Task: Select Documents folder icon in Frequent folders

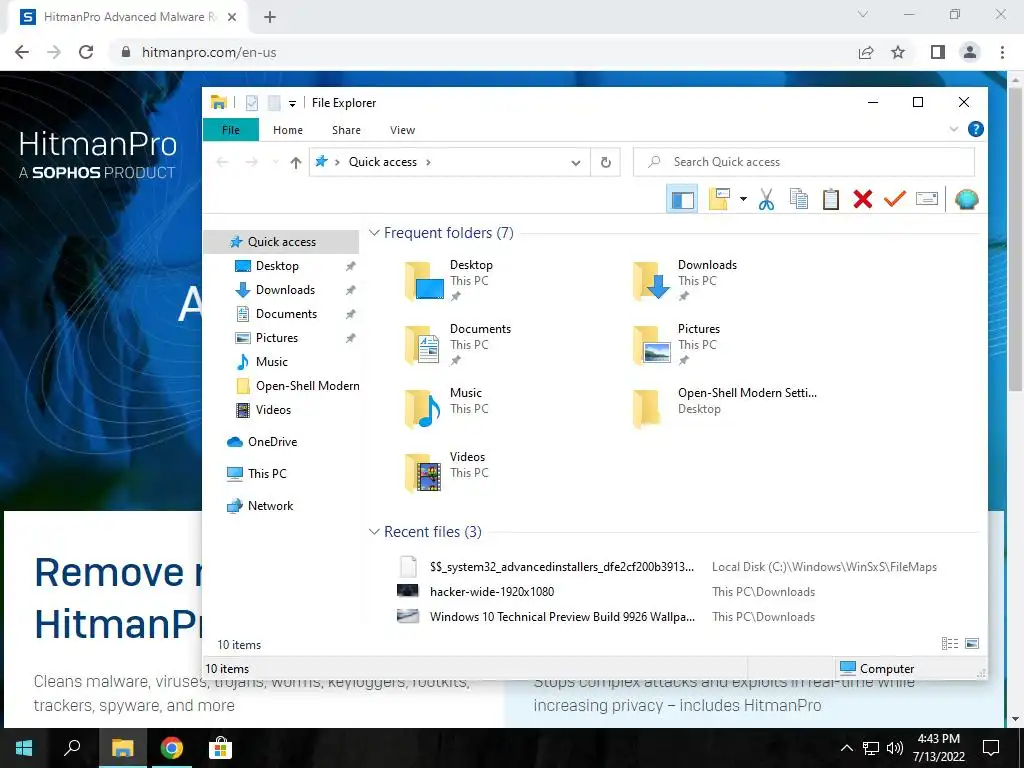Action: (424, 344)
